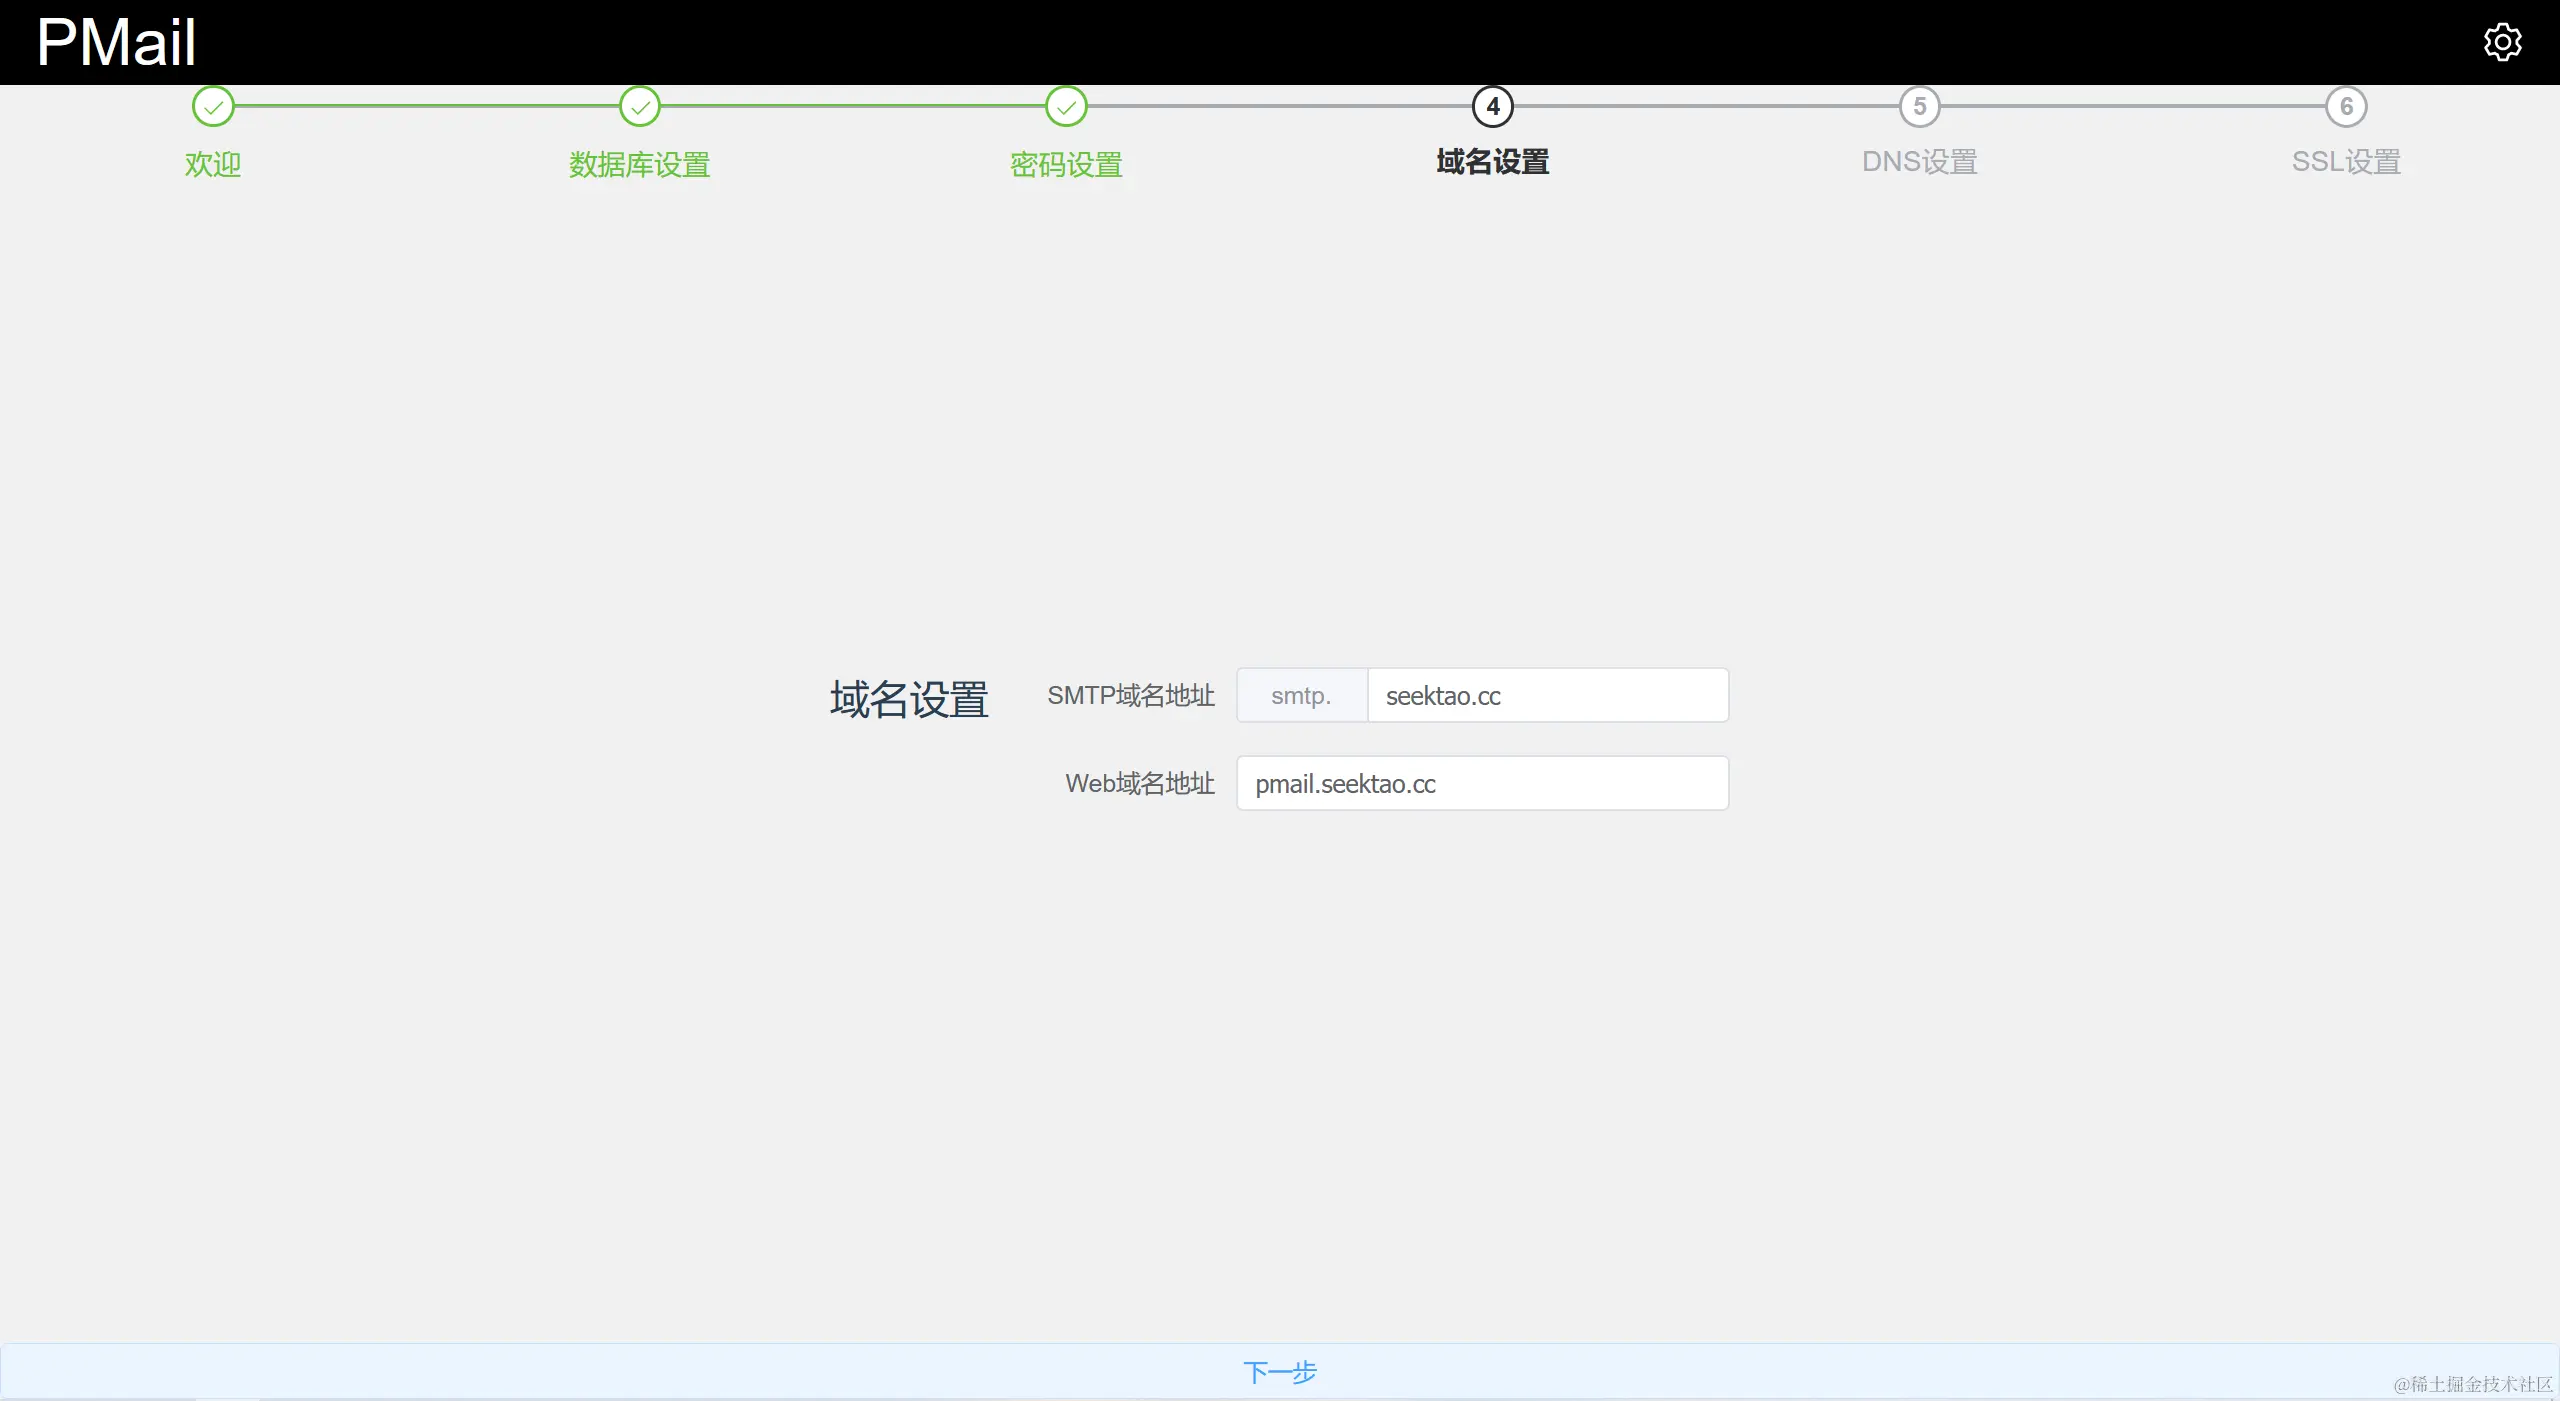Click step 5 circle for DNS设置
Viewport: 2560px width, 1401px height.
[1919, 107]
